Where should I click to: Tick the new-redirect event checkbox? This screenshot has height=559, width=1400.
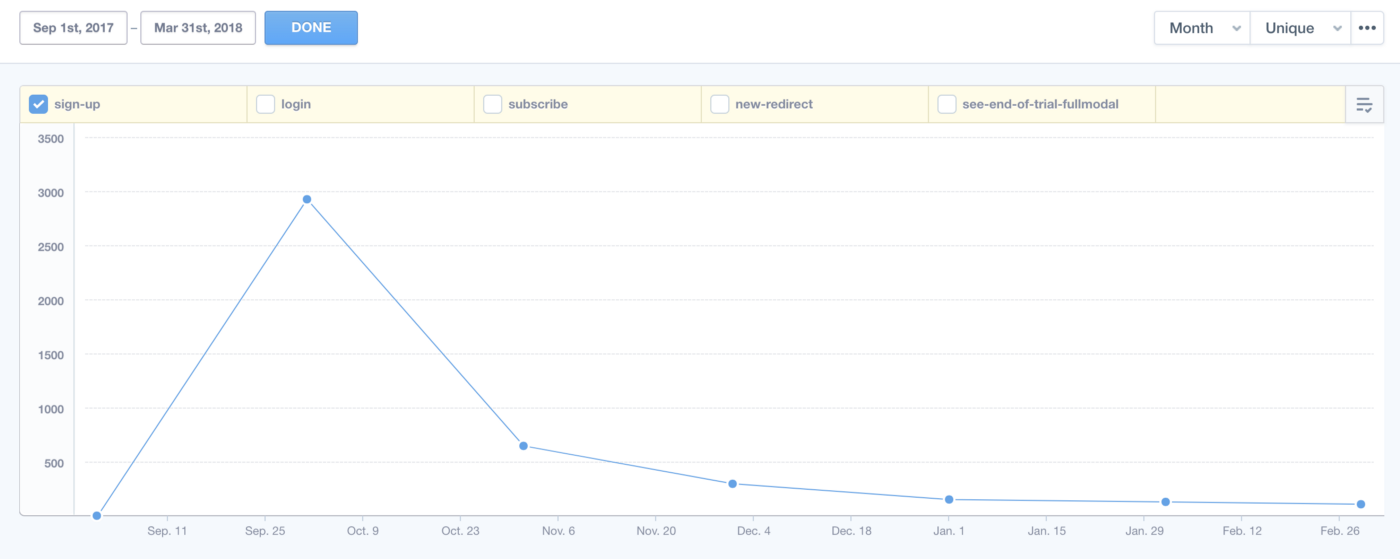click(719, 104)
